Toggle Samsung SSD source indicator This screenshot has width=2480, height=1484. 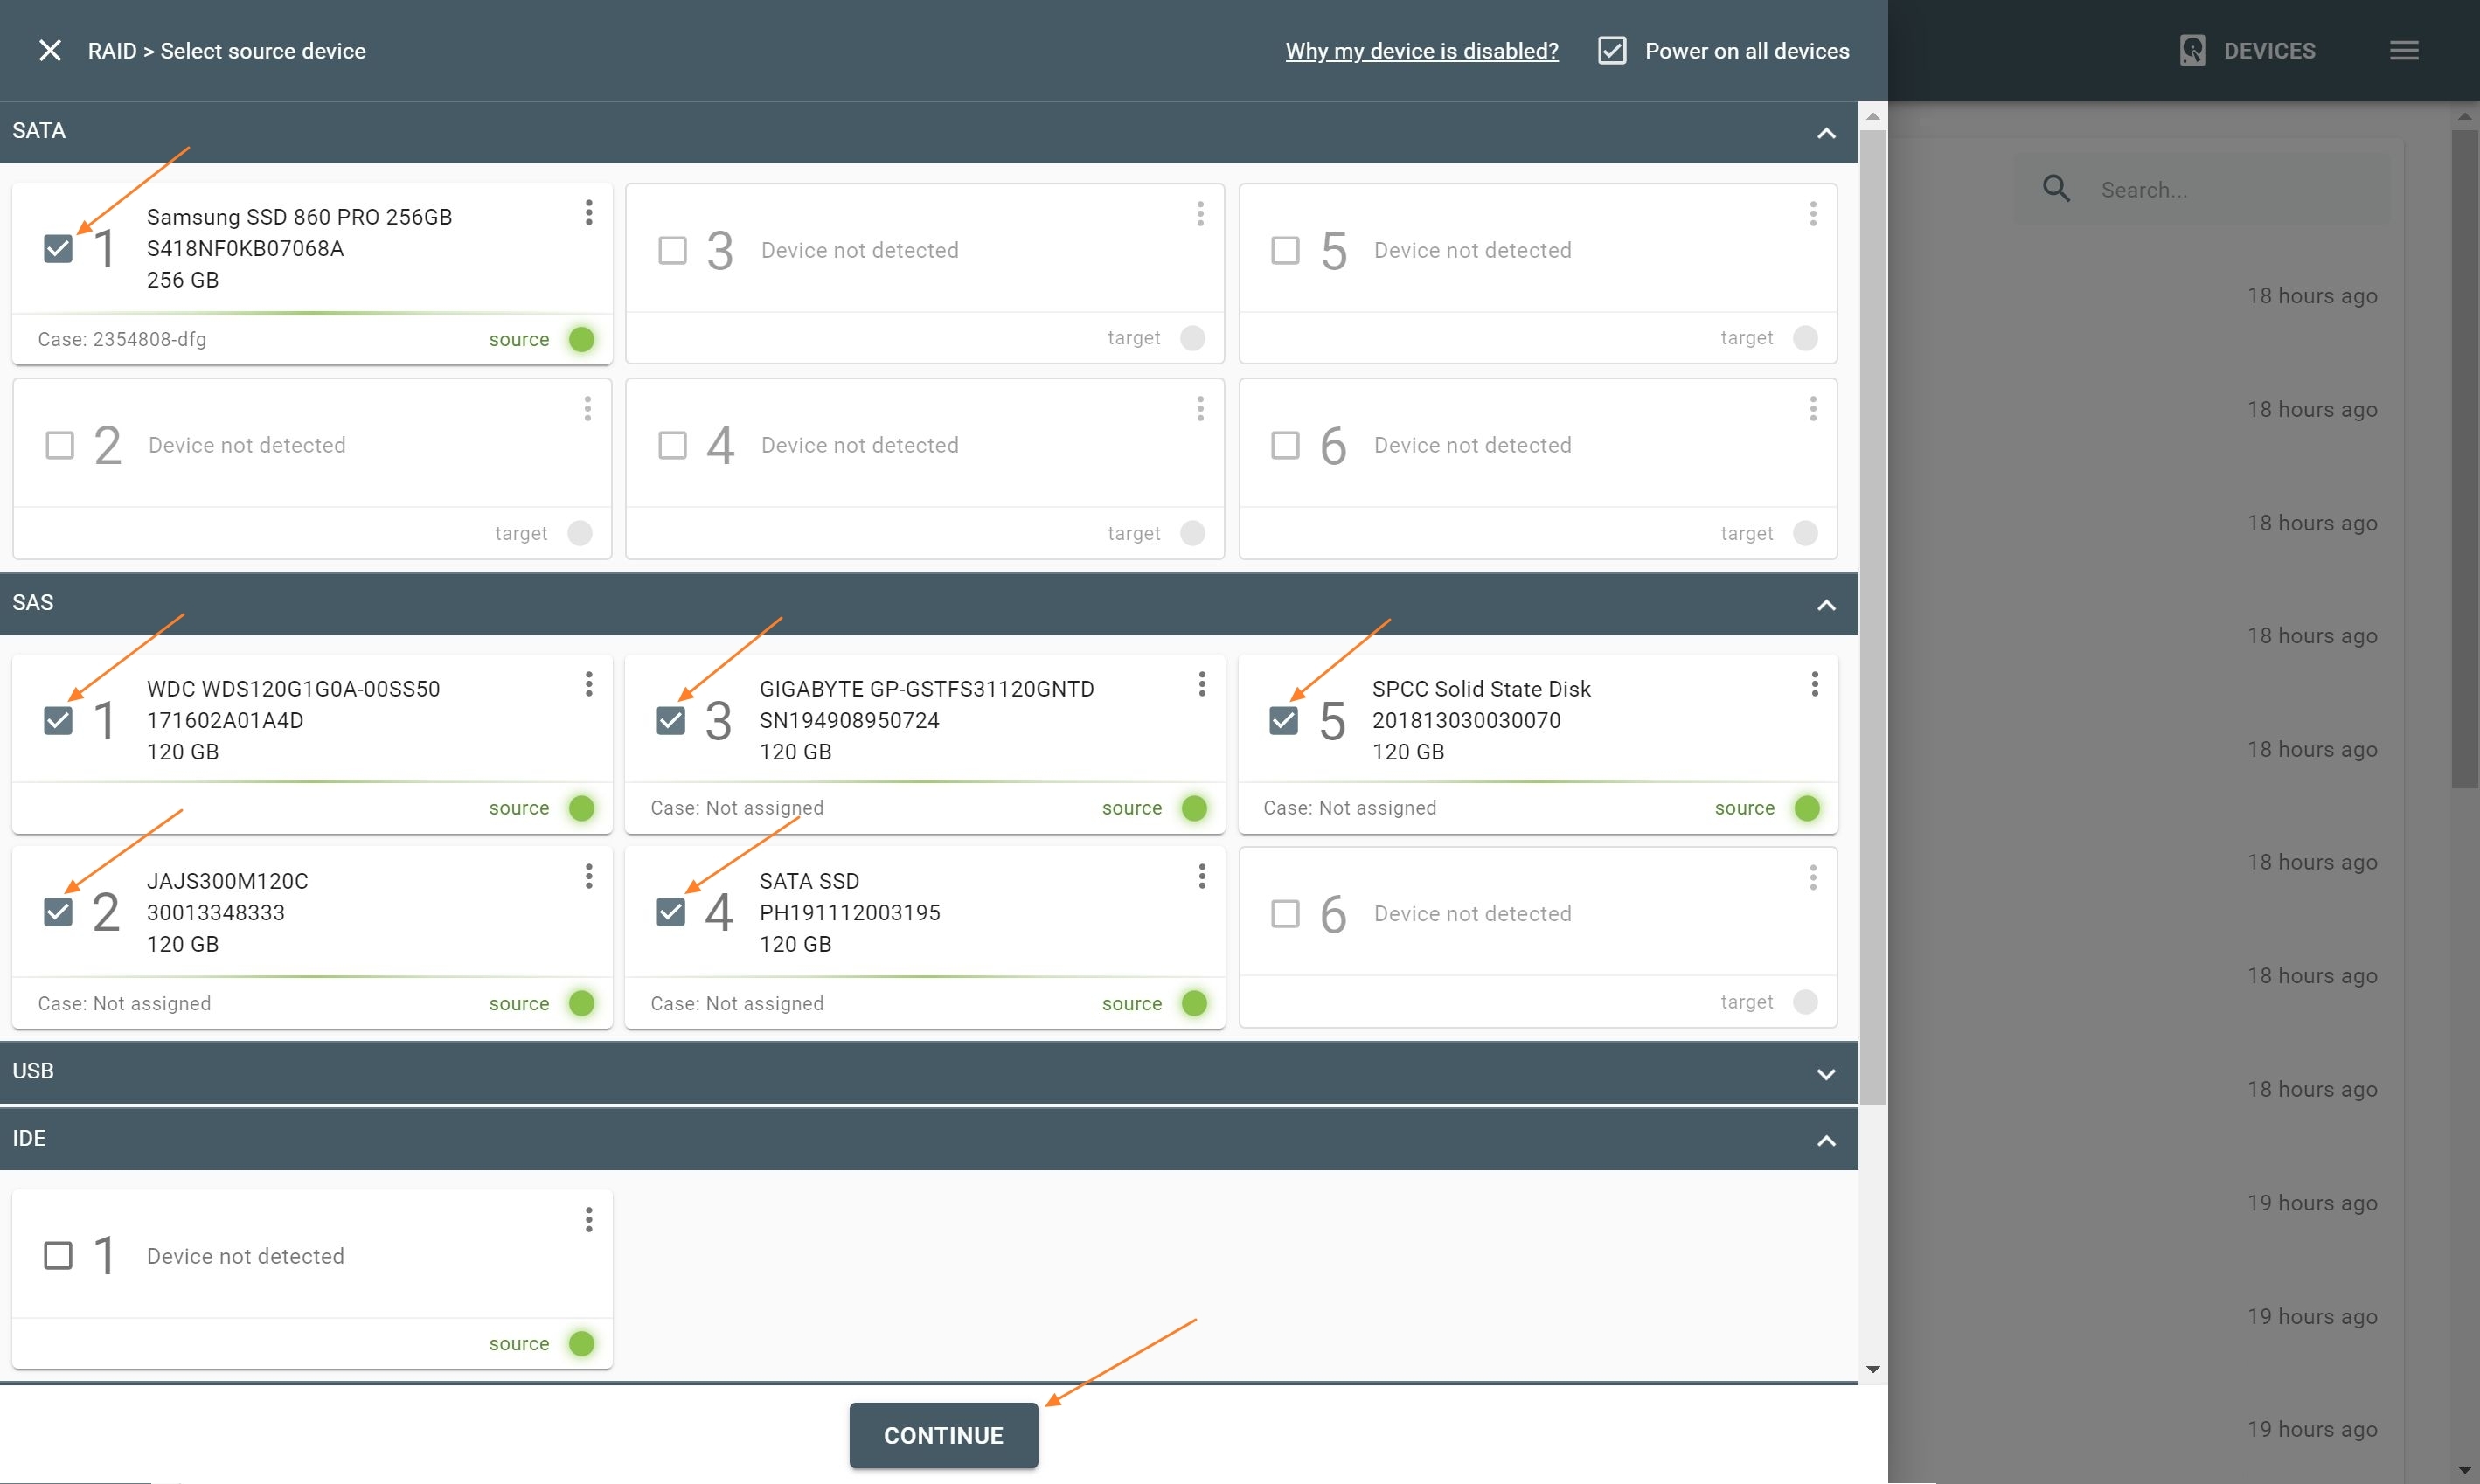582,339
